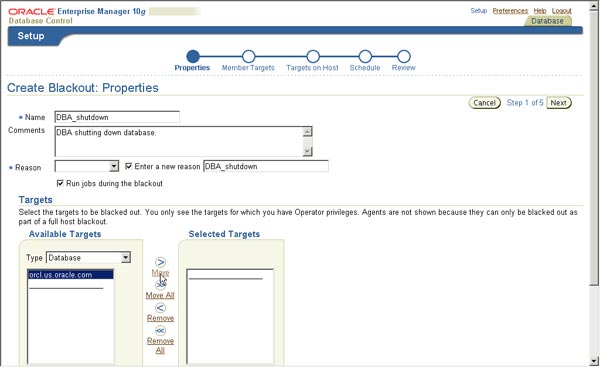Viewport: 600px width, 367px height.
Task: Click the Remove left-arrow icon
Action: 160,308
